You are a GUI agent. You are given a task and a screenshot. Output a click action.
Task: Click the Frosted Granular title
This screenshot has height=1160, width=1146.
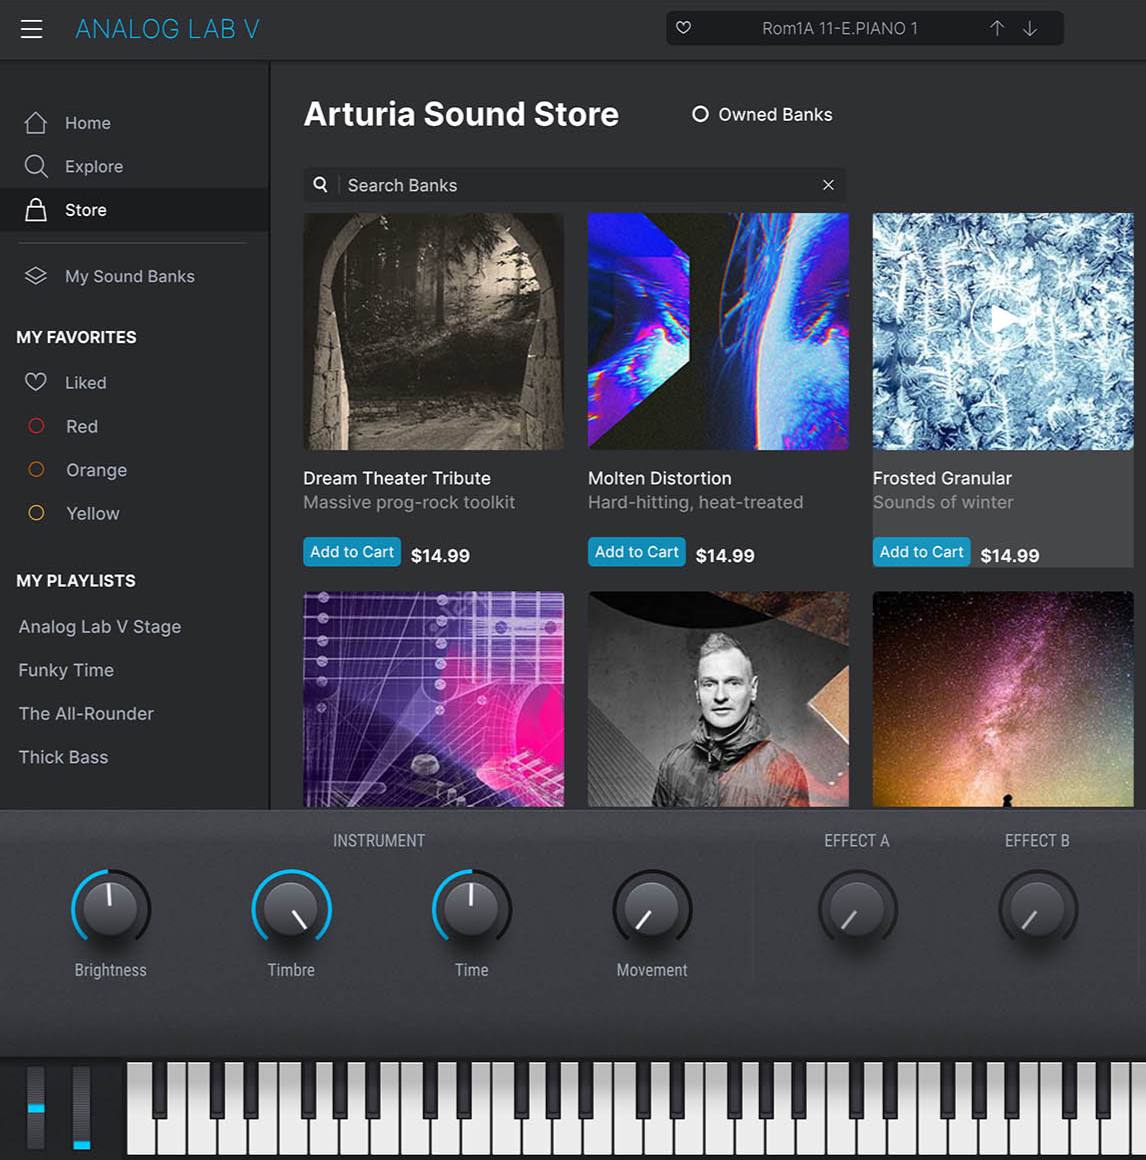[x=943, y=478]
